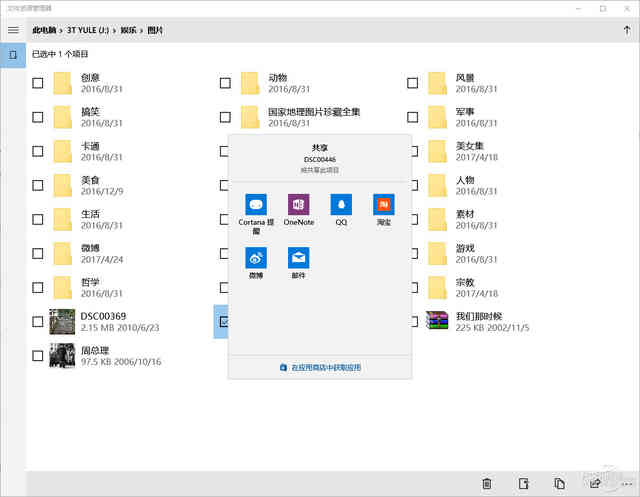Share to Cortana Reminders app
The width and height of the screenshot is (640, 497).
(256, 205)
